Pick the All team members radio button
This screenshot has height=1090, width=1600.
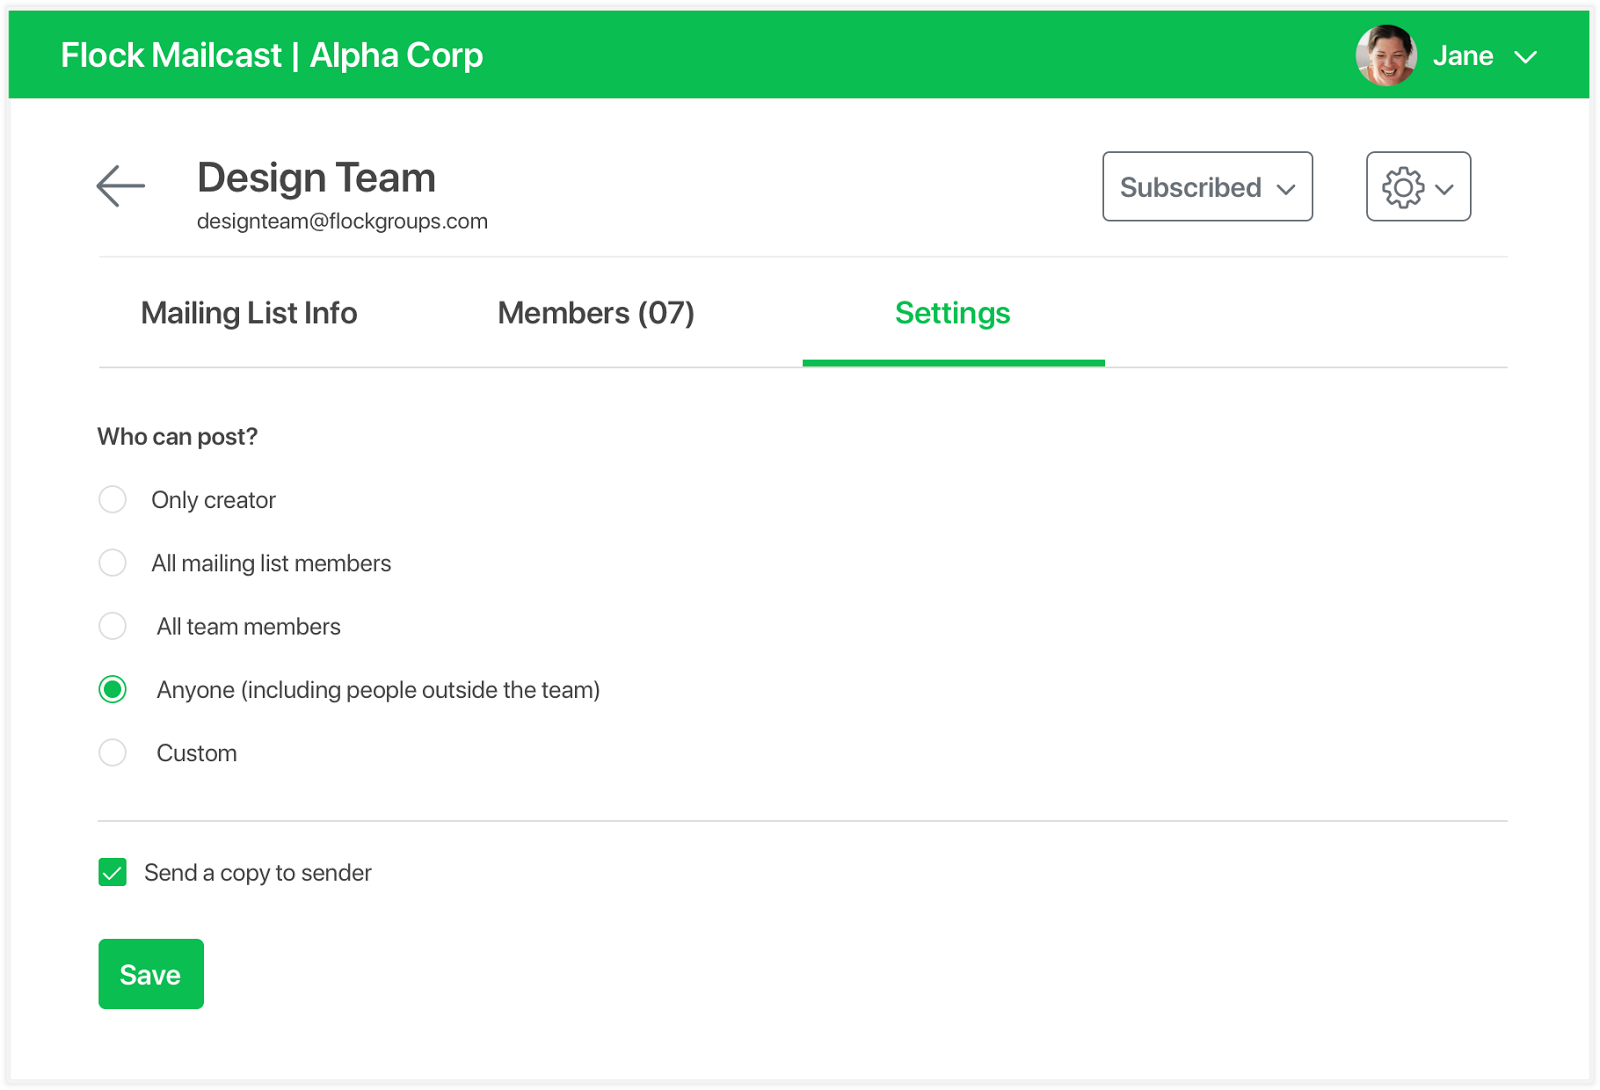113,626
